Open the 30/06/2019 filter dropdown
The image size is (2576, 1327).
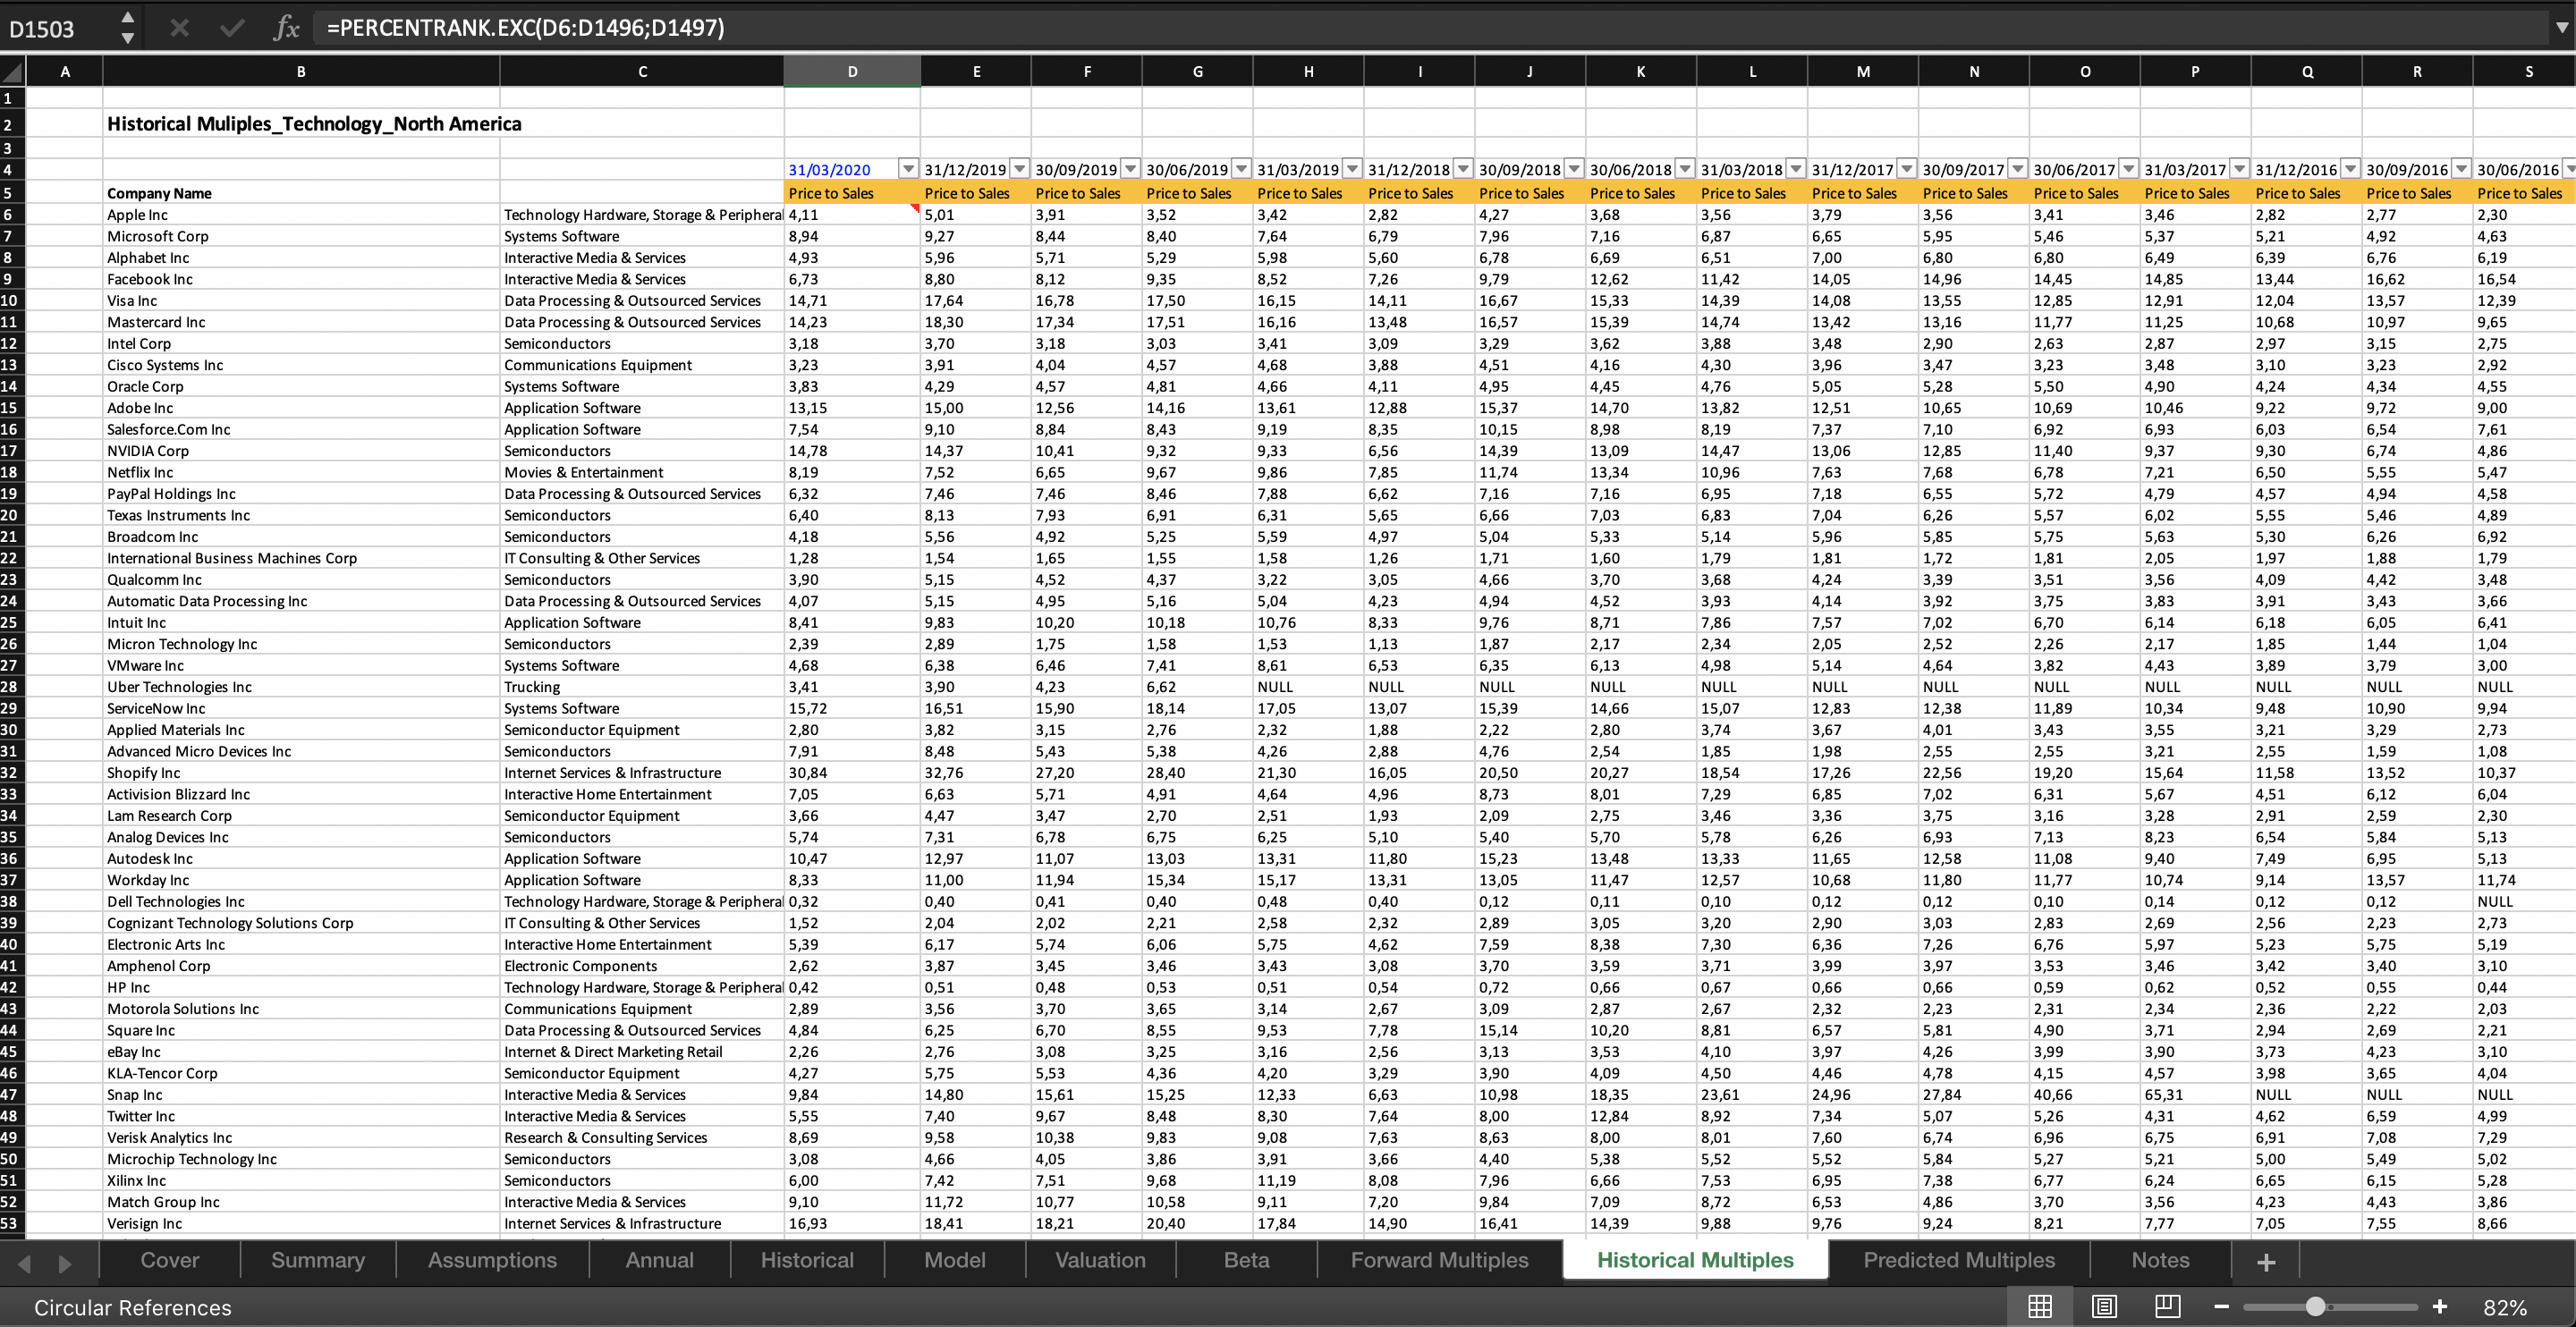click(1241, 169)
